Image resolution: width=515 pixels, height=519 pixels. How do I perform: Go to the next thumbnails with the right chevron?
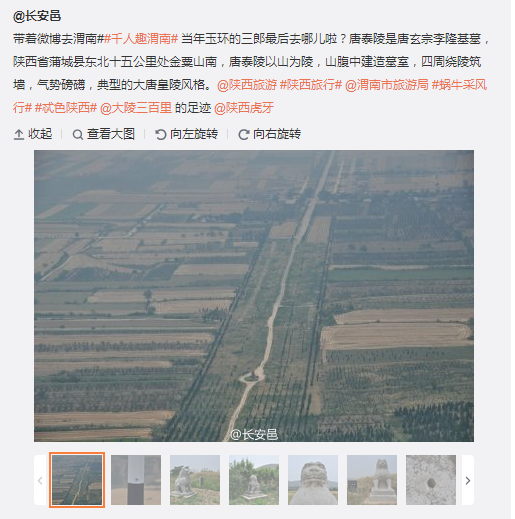coord(468,480)
